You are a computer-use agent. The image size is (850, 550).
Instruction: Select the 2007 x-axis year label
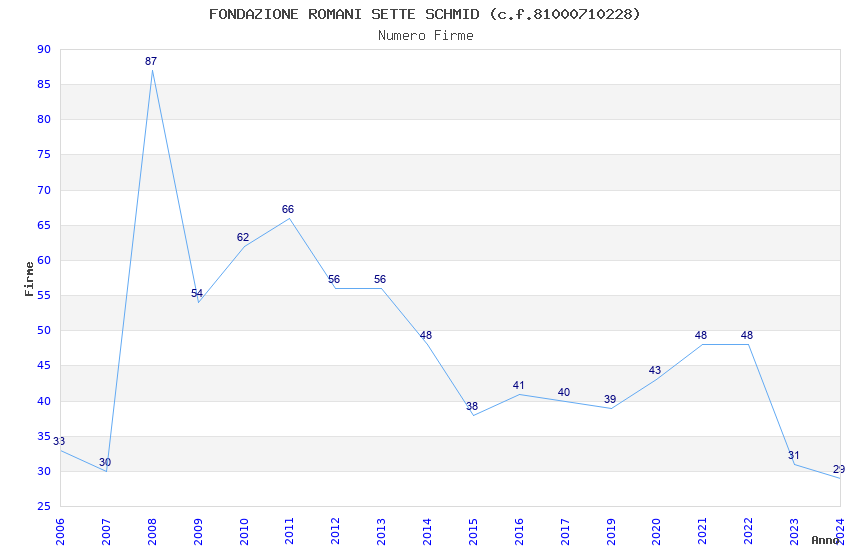(x=106, y=531)
